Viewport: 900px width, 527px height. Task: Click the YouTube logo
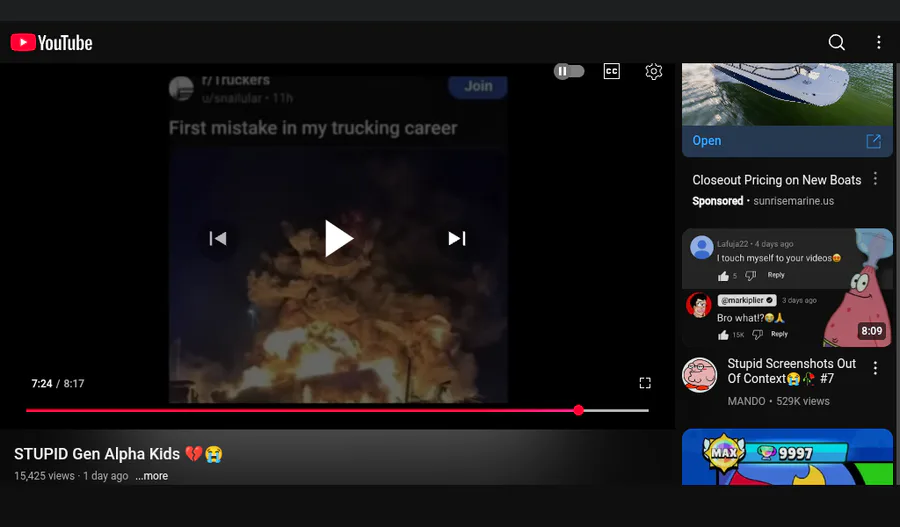(x=51, y=42)
